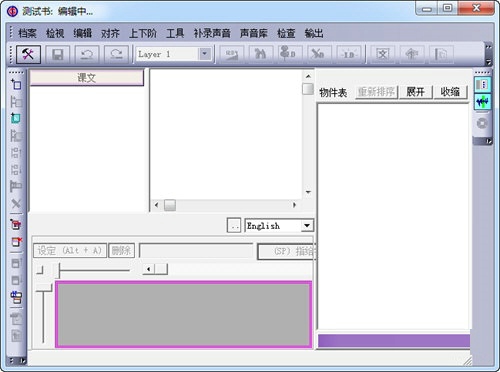Click the X with B toolbar icon
The width and height of the screenshot is (500, 372).
point(319,54)
